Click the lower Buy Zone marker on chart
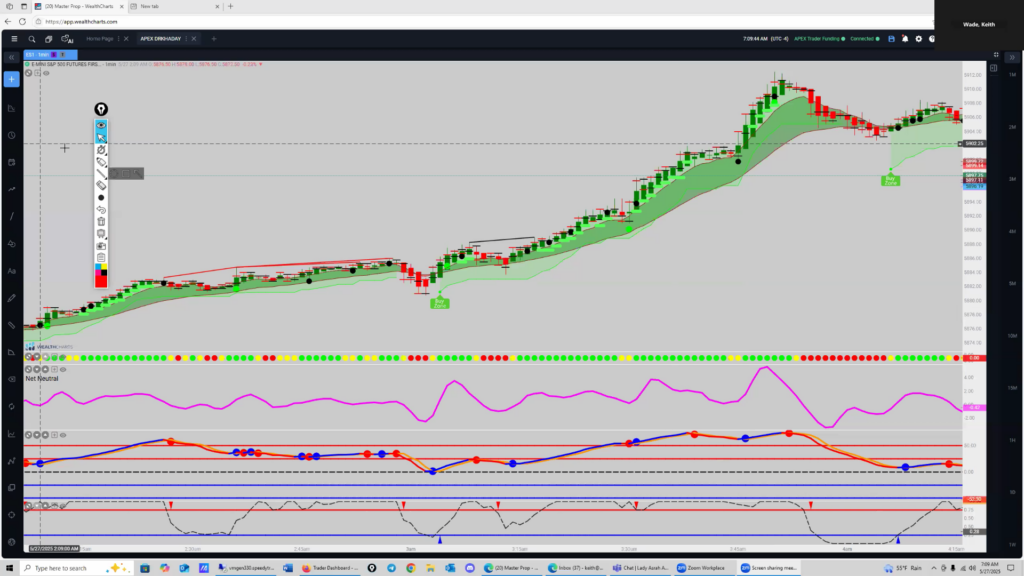 440,303
